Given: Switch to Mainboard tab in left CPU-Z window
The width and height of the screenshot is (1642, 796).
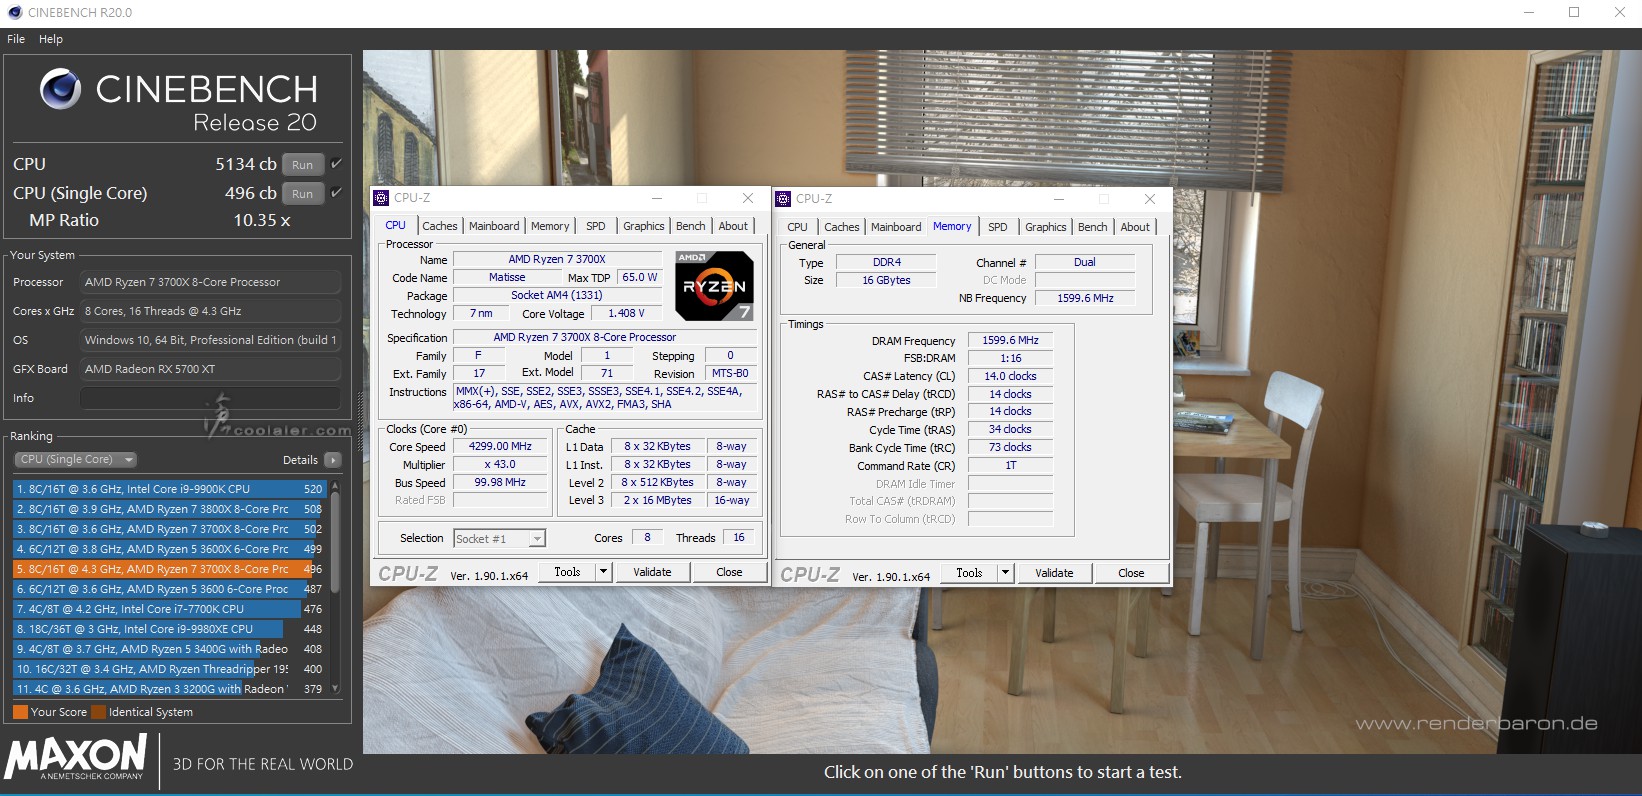Looking at the screenshot, I should click(x=494, y=226).
